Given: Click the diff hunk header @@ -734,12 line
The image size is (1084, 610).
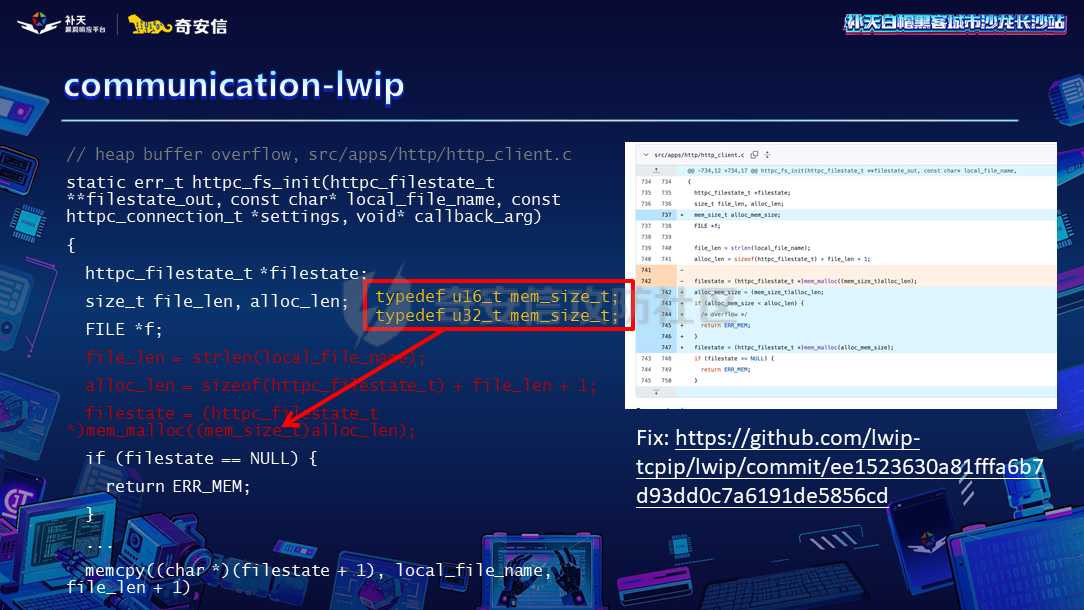Looking at the screenshot, I should 850,170.
